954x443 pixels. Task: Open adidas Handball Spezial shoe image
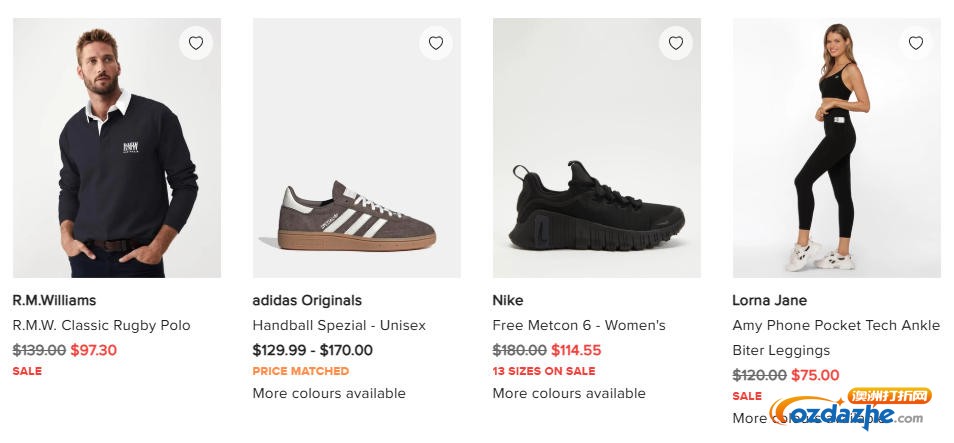[356, 150]
